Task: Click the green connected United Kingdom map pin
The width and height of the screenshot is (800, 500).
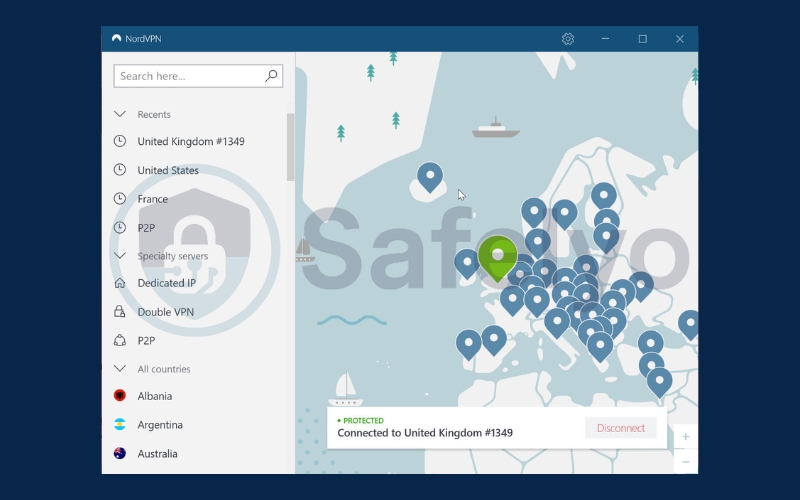Action: click(497, 258)
